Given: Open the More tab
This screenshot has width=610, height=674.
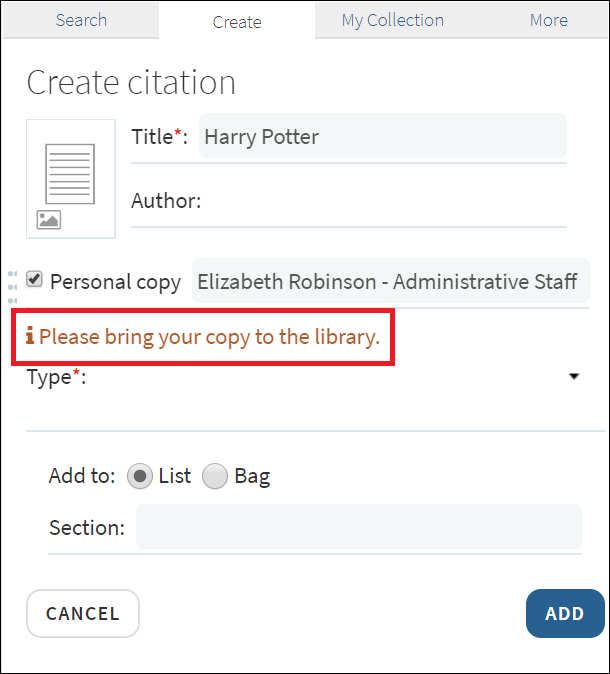Looking at the screenshot, I should (x=549, y=20).
